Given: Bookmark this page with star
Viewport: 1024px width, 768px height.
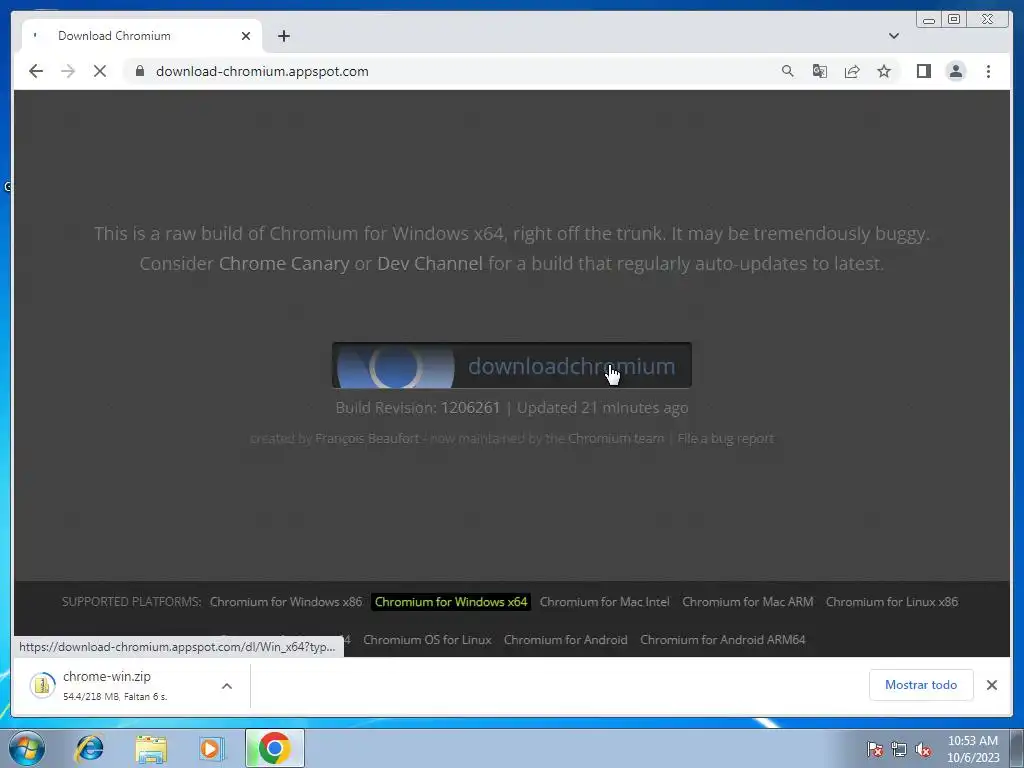Looking at the screenshot, I should click(x=884, y=71).
